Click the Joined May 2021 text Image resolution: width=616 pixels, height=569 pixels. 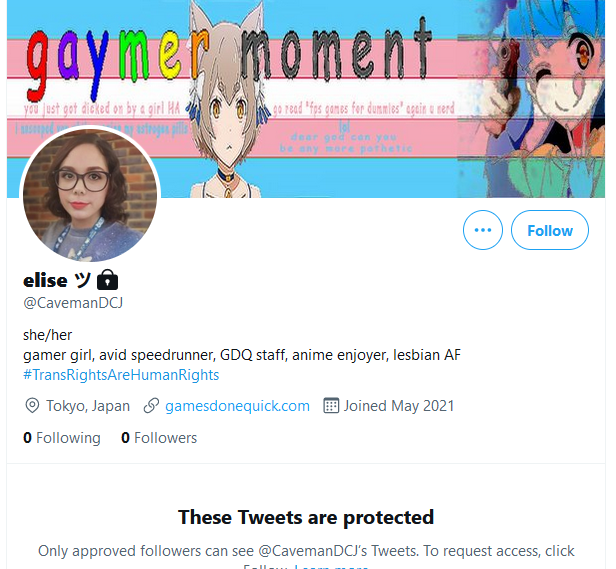(399, 406)
